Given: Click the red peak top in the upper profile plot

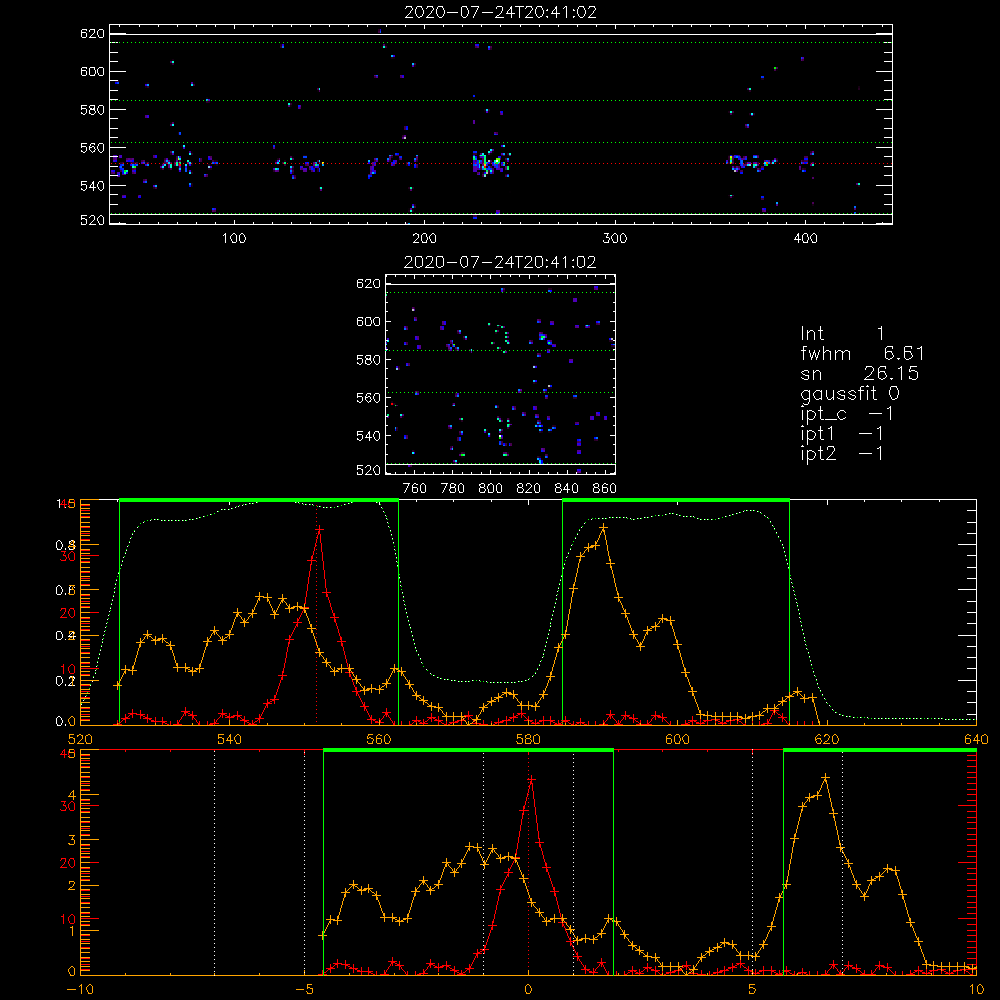Looking at the screenshot, I should 319,529.
